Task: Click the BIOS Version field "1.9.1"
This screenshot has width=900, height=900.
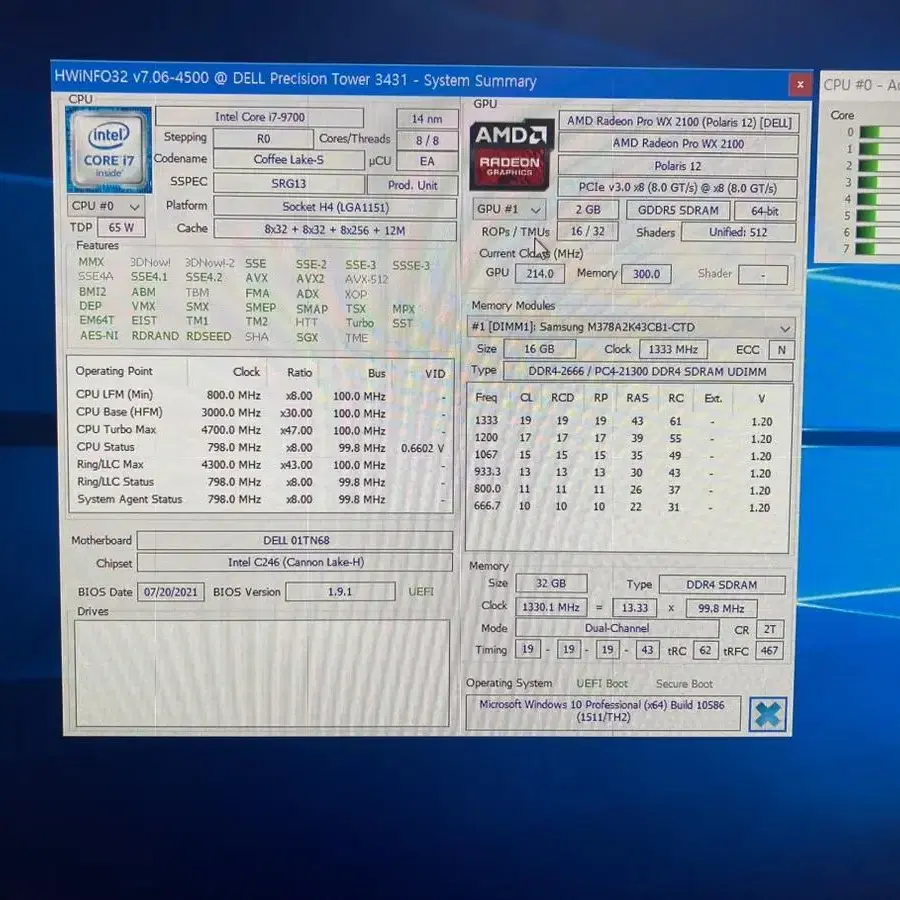Action: [340, 592]
